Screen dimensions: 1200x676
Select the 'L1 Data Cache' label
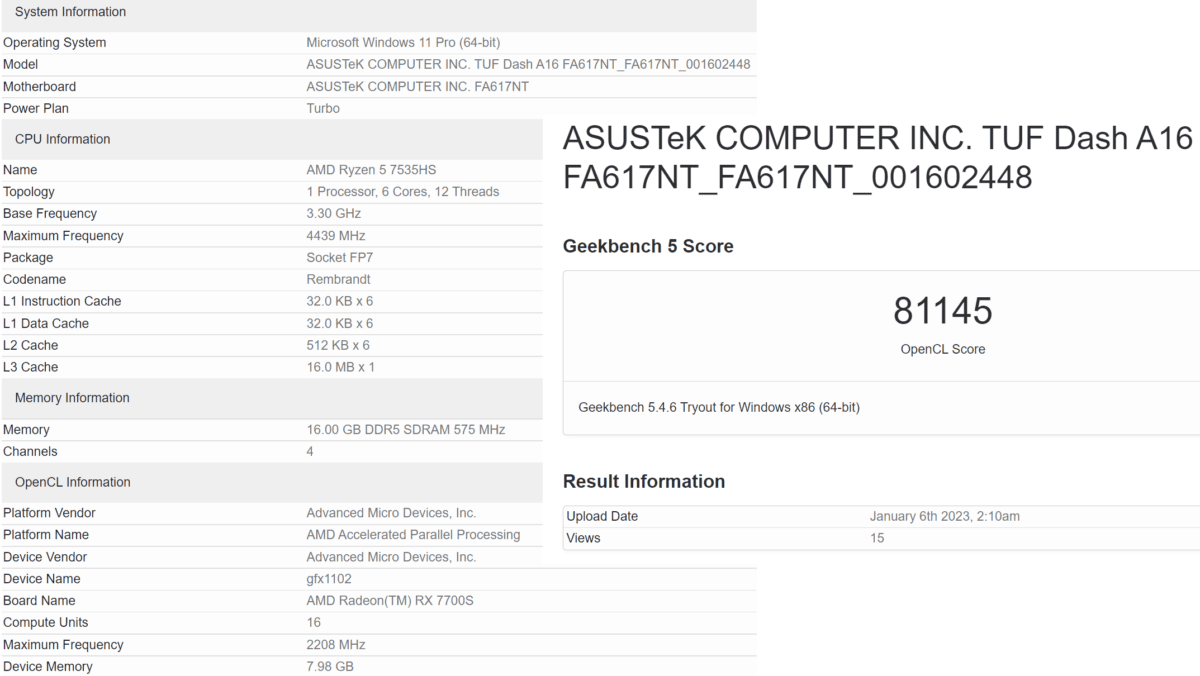46,324
